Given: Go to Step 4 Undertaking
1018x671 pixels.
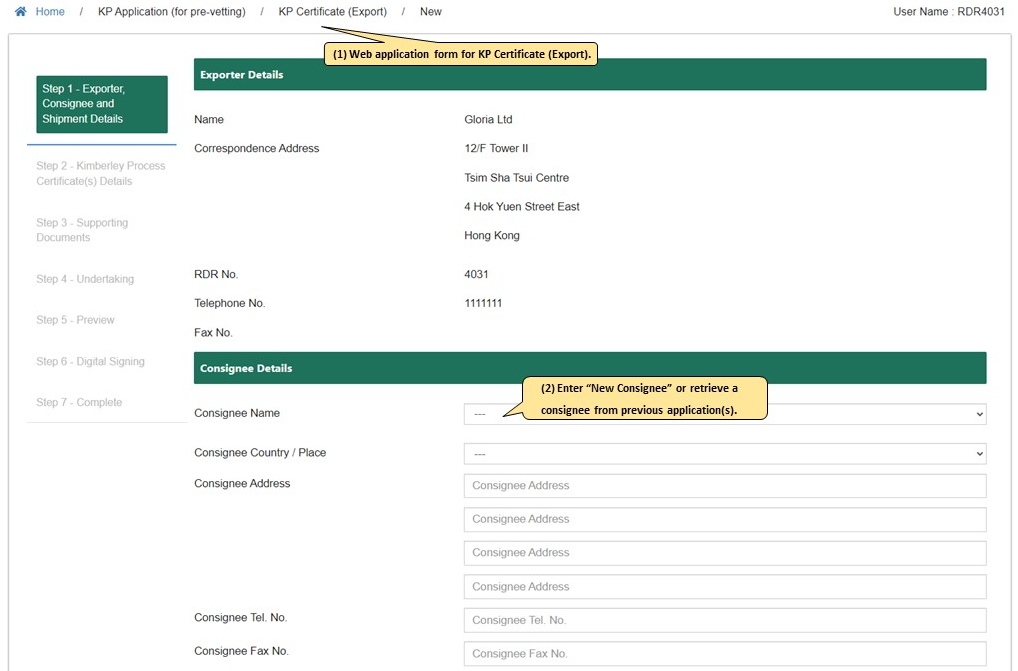Looking at the screenshot, I should [85, 279].
